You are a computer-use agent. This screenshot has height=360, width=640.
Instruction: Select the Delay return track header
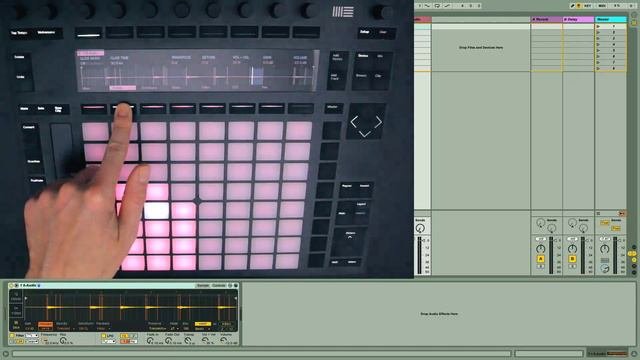578,19
